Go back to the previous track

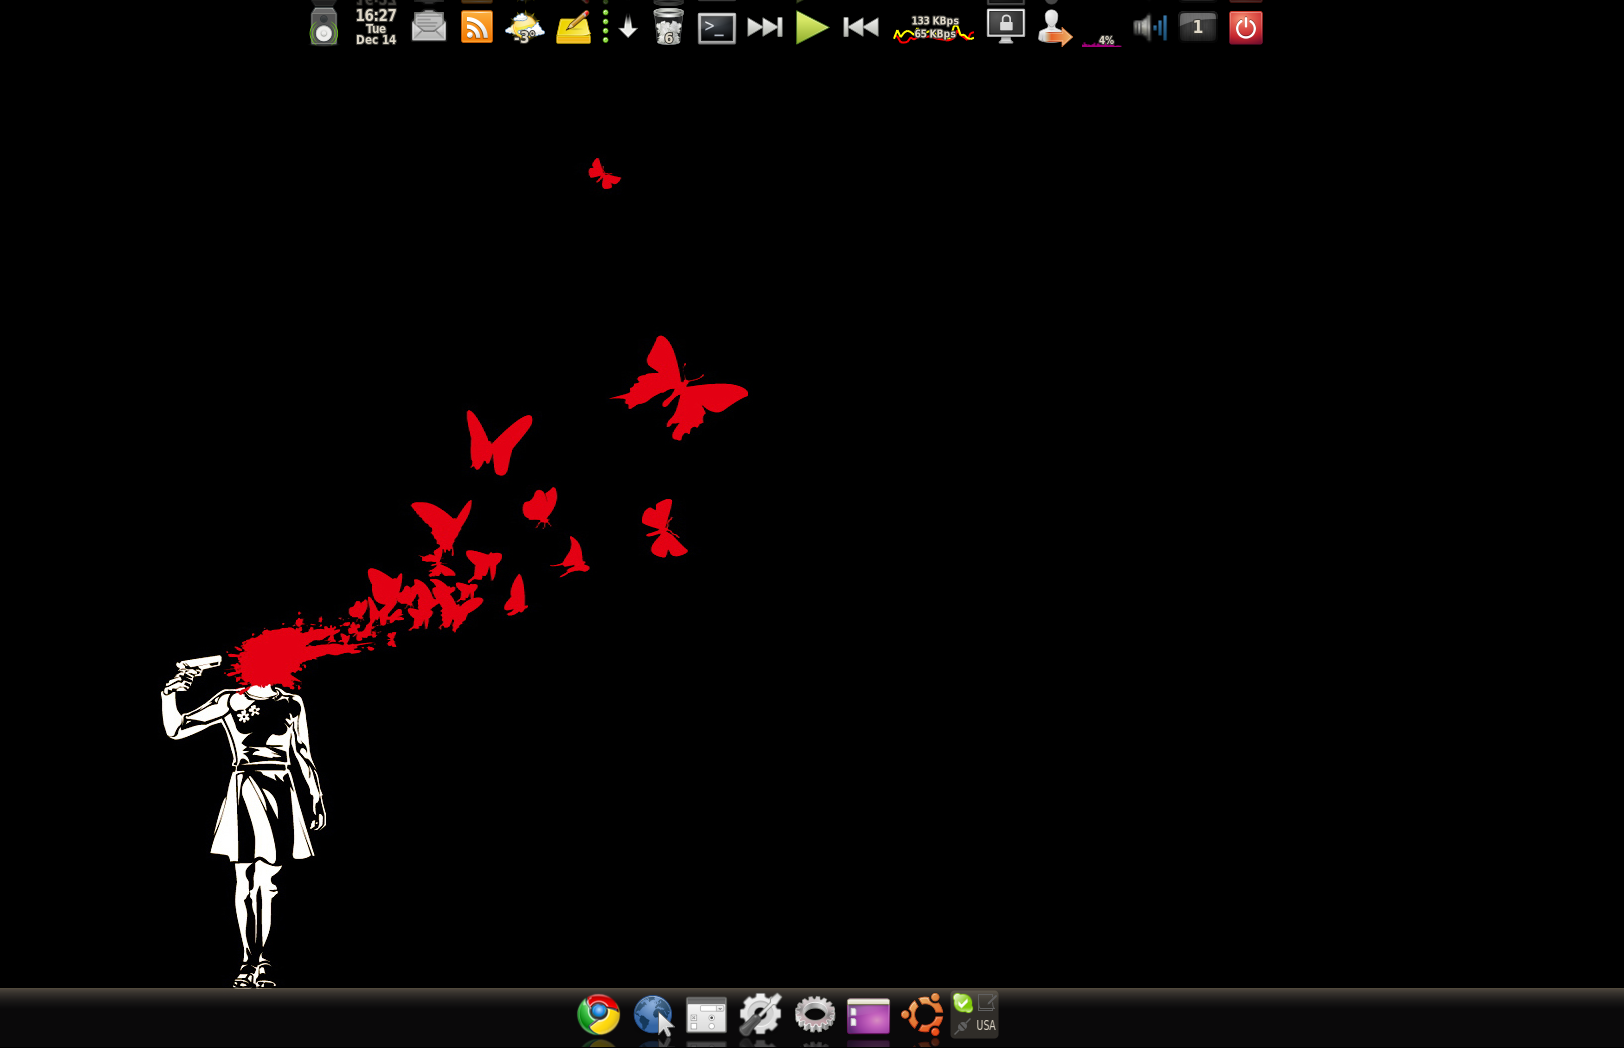point(860,27)
